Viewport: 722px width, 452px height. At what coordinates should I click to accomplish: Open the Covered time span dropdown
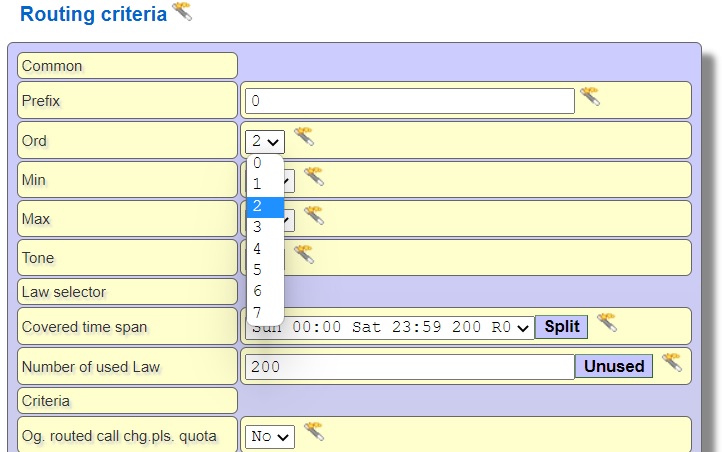[390, 327]
